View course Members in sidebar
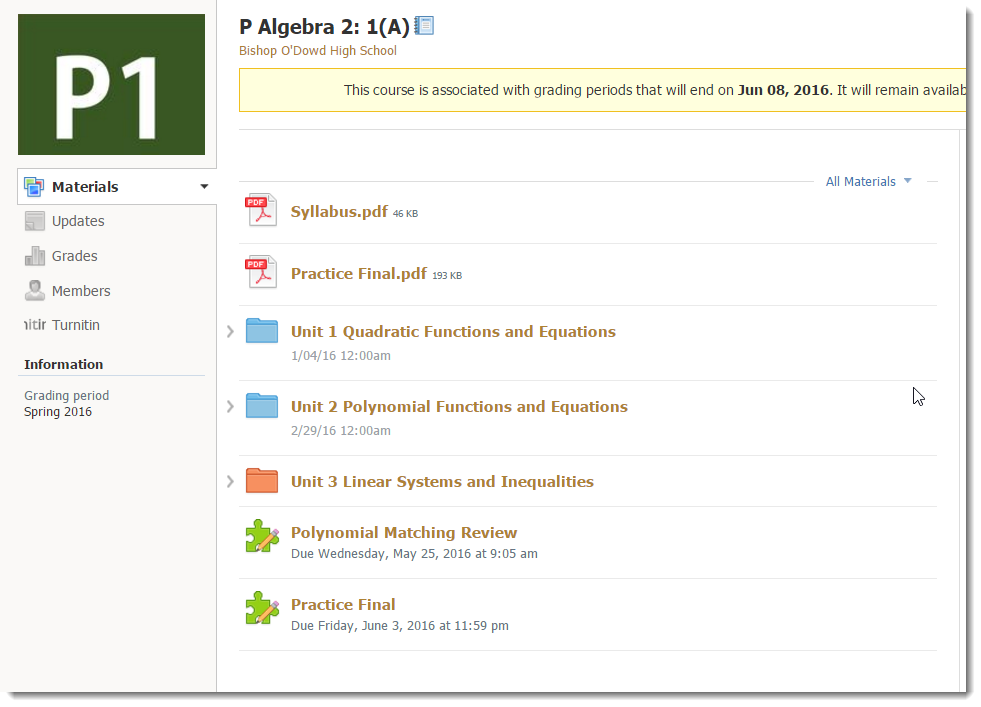 [x=81, y=291]
